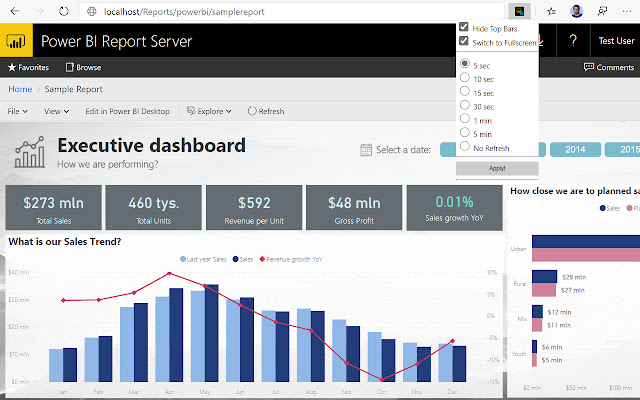Click the calendar icon beside Select a date
The width and height of the screenshot is (640, 400).
click(365, 150)
